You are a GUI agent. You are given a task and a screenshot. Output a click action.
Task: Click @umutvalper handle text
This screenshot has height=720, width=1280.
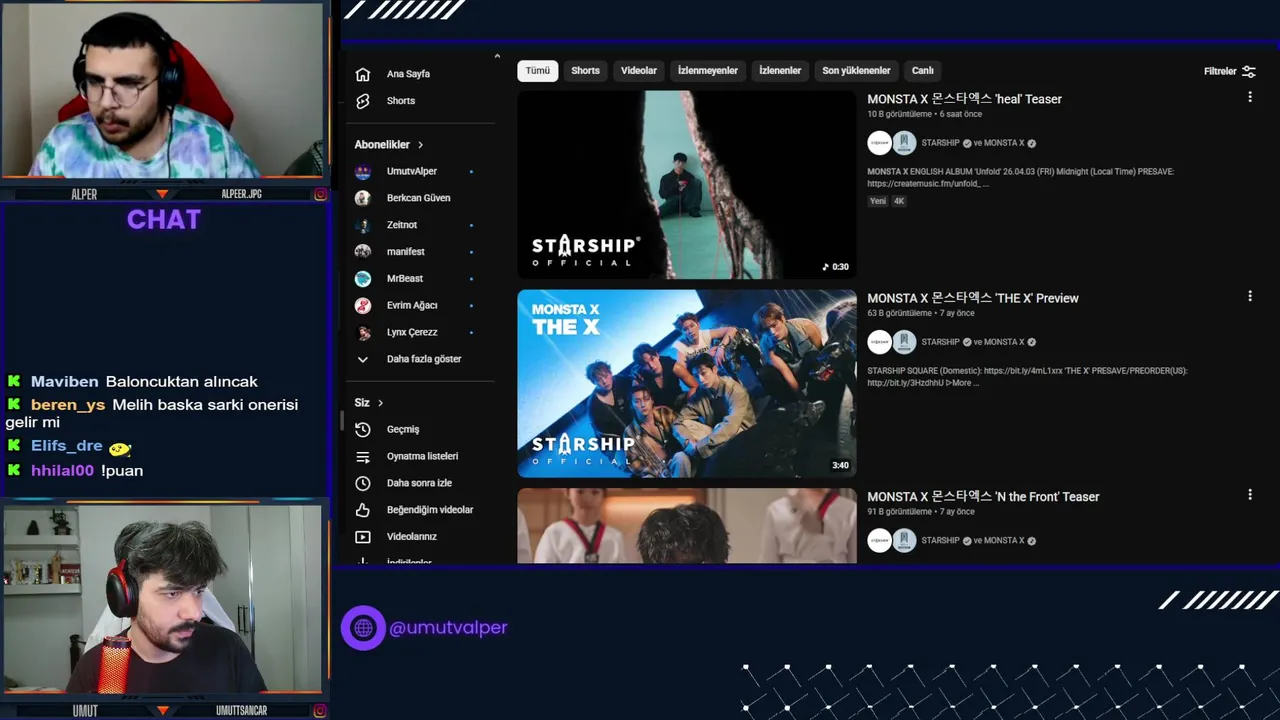tap(448, 628)
